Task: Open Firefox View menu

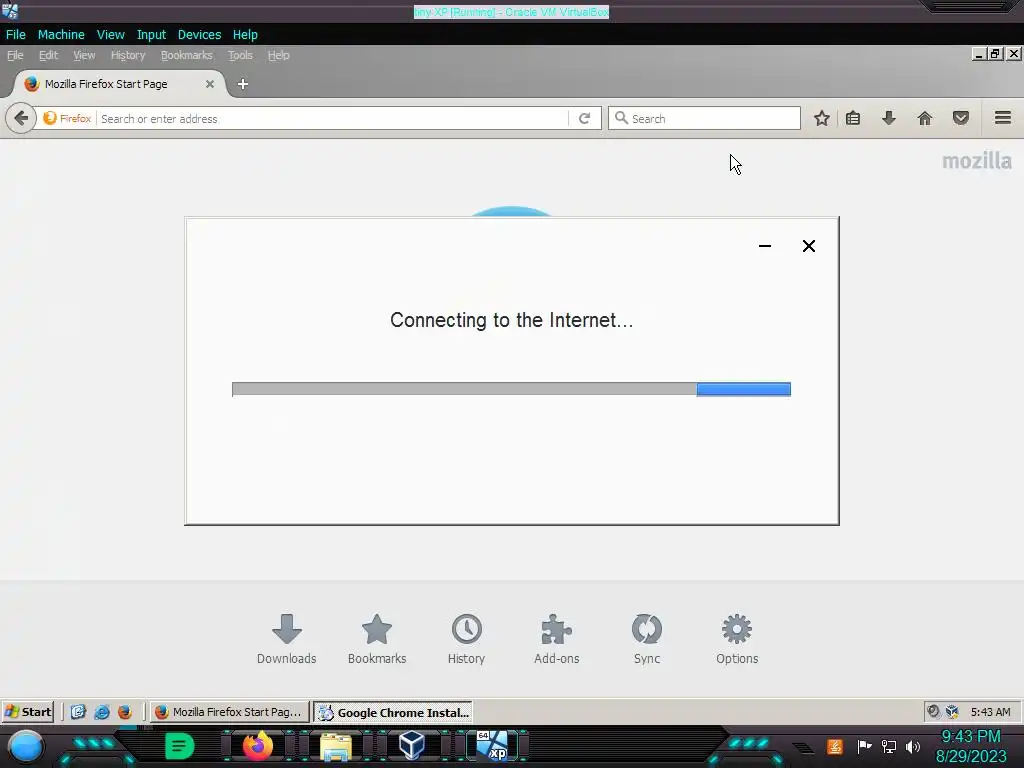Action: coord(84,56)
